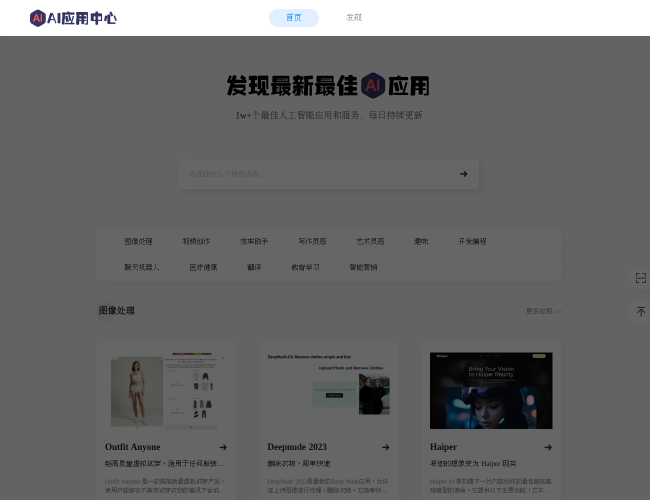The height and width of the screenshot is (500, 650).
Task: Choose the 艺术灵感 category
Action: (370, 241)
